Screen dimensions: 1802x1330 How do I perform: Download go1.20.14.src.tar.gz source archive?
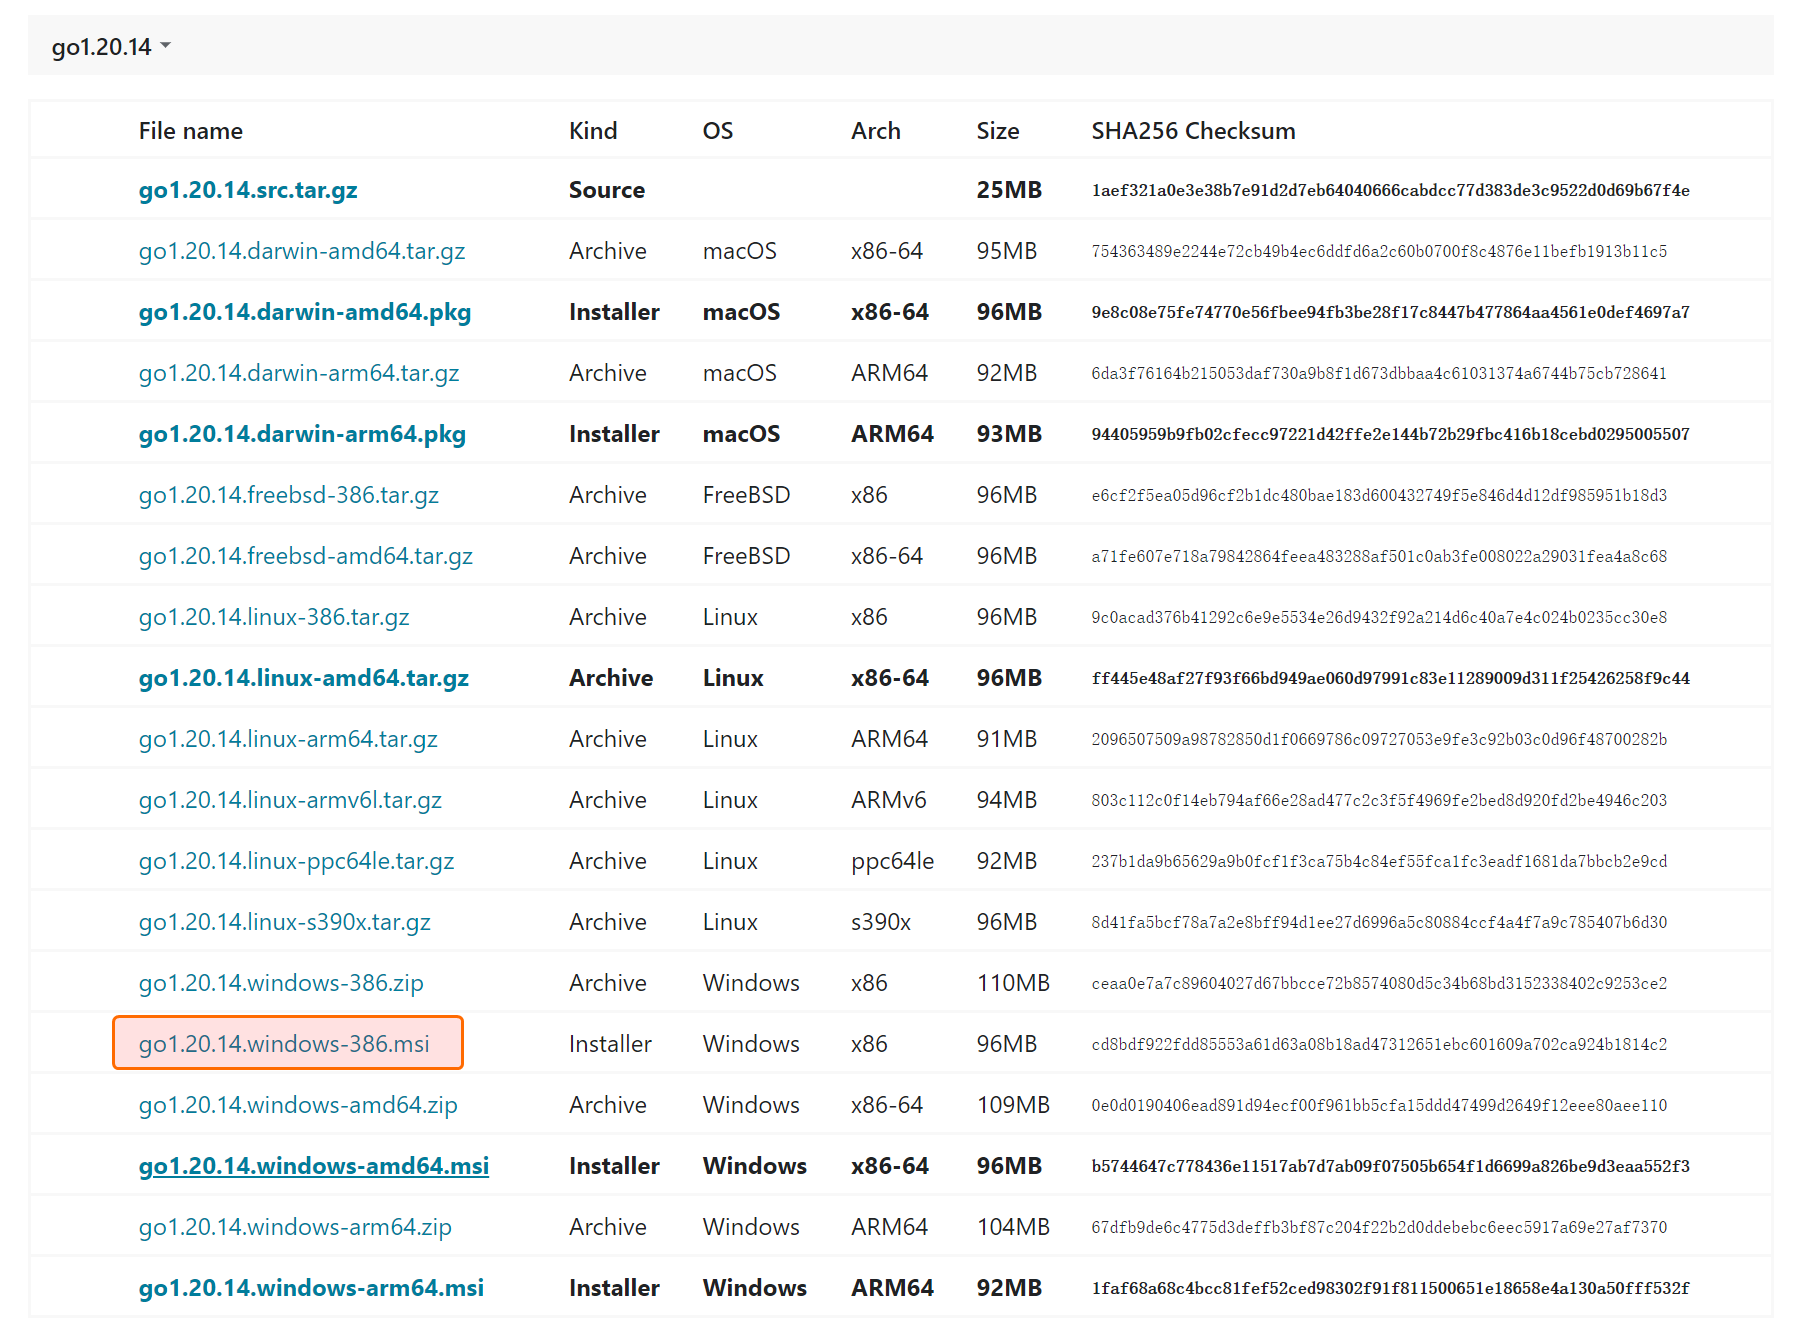tap(248, 190)
